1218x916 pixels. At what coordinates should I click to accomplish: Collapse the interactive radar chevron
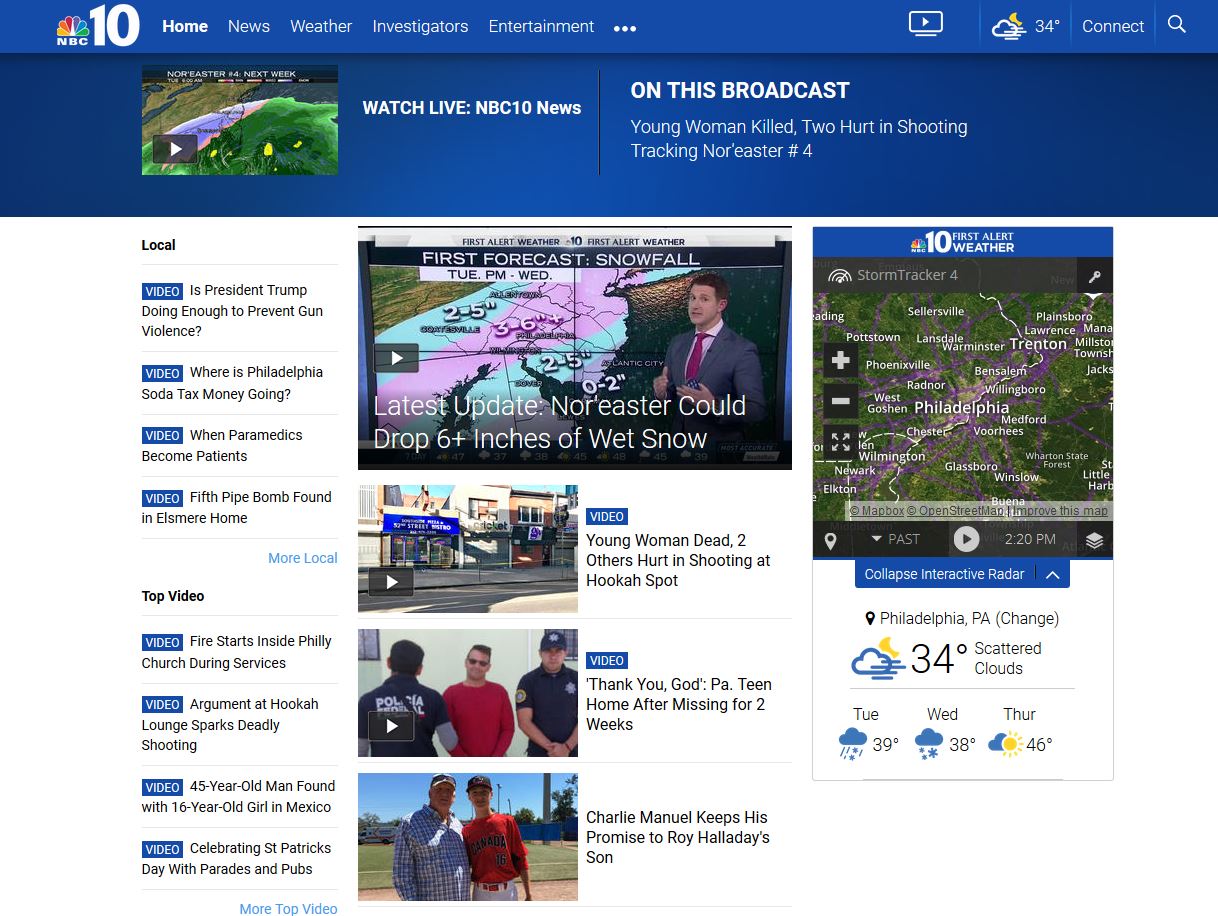1052,574
